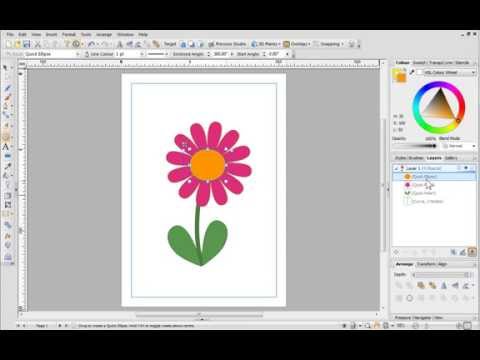The width and height of the screenshot is (480, 360).
Task: Switch to the Colour tab
Action: [x=402, y=63]
